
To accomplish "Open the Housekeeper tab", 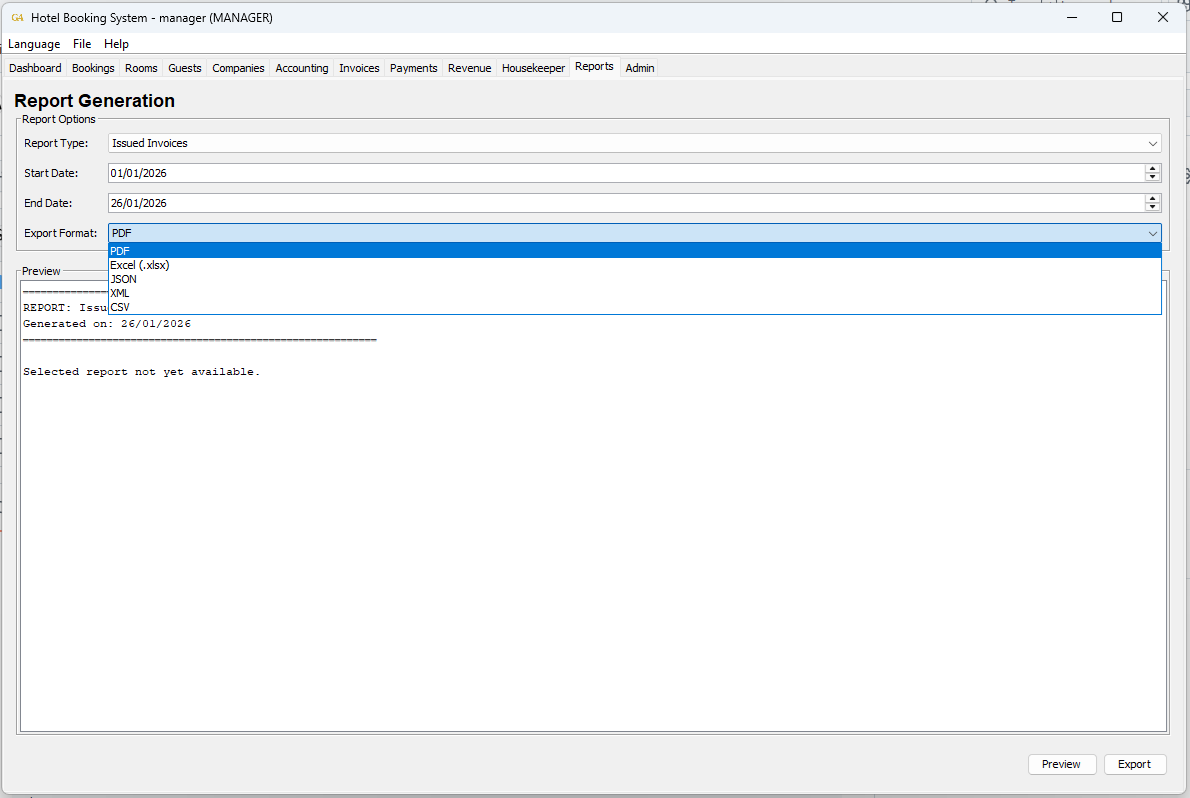I will pyautogui.click(x=533, y=68).
